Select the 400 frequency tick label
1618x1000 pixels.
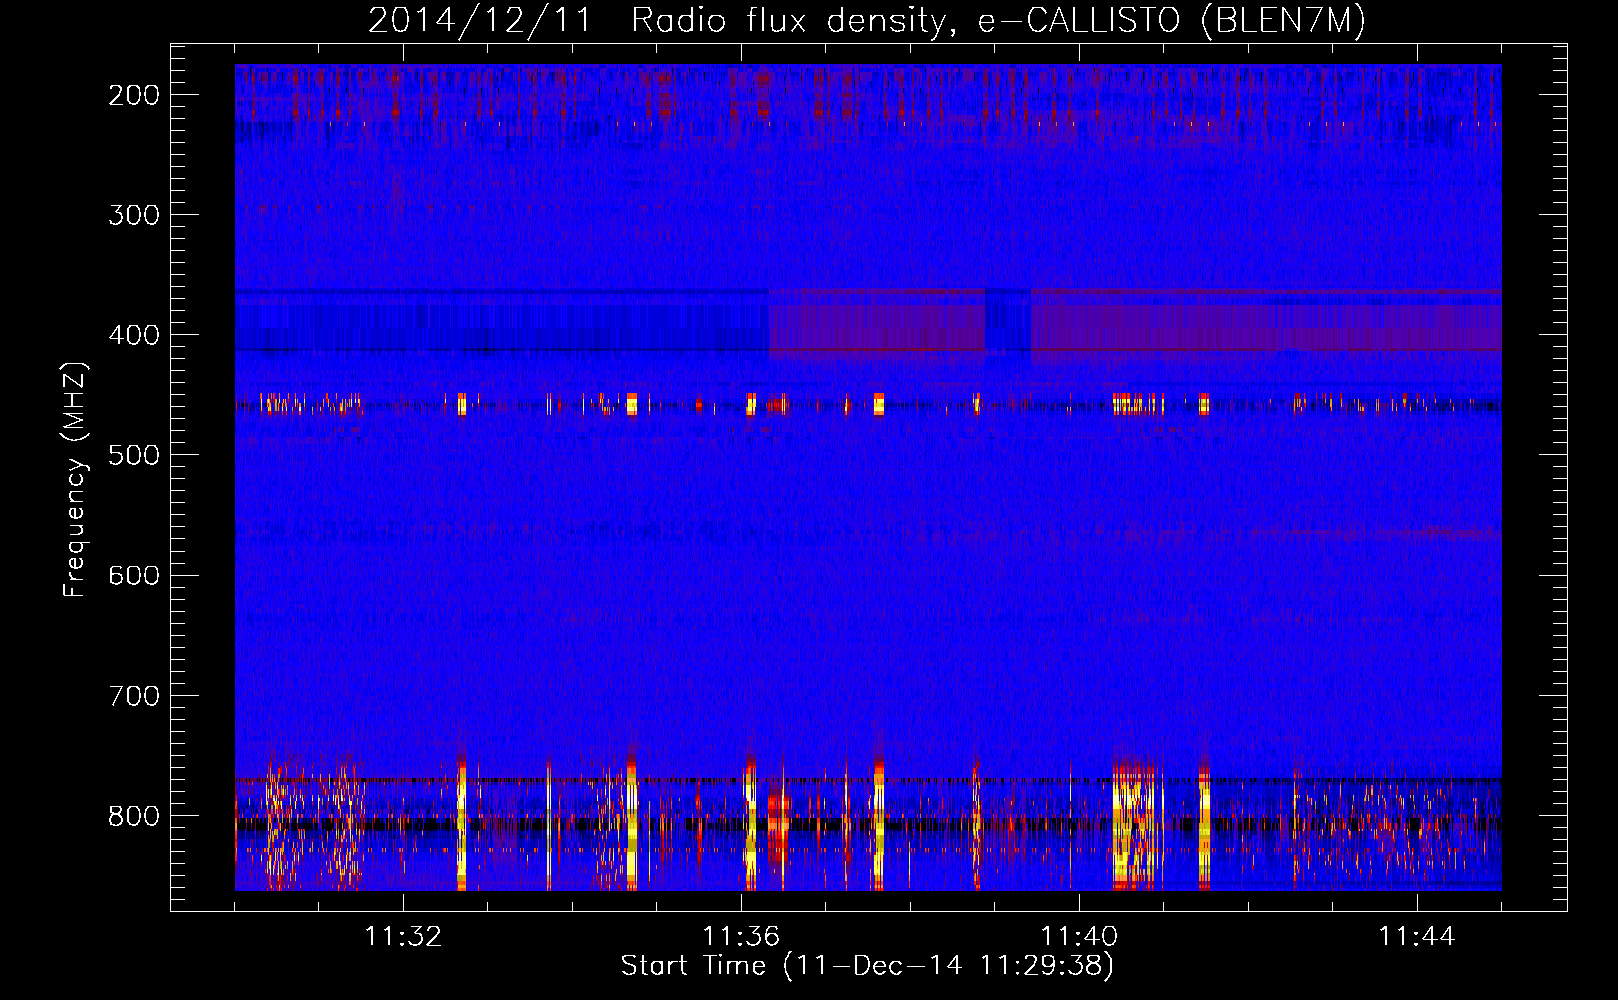133,335
